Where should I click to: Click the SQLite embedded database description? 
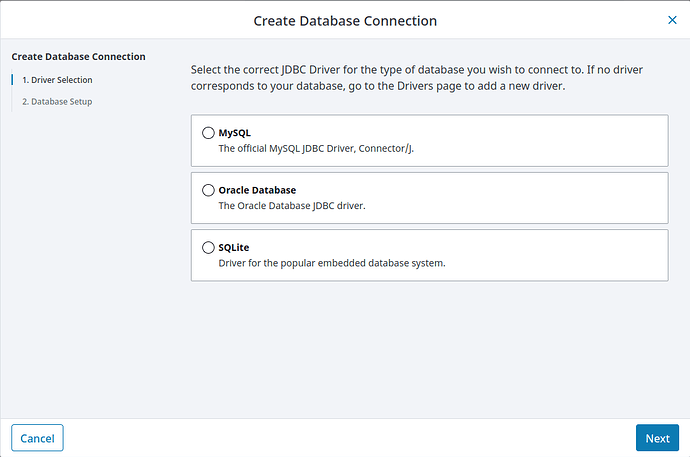click(x=331, y=263)
